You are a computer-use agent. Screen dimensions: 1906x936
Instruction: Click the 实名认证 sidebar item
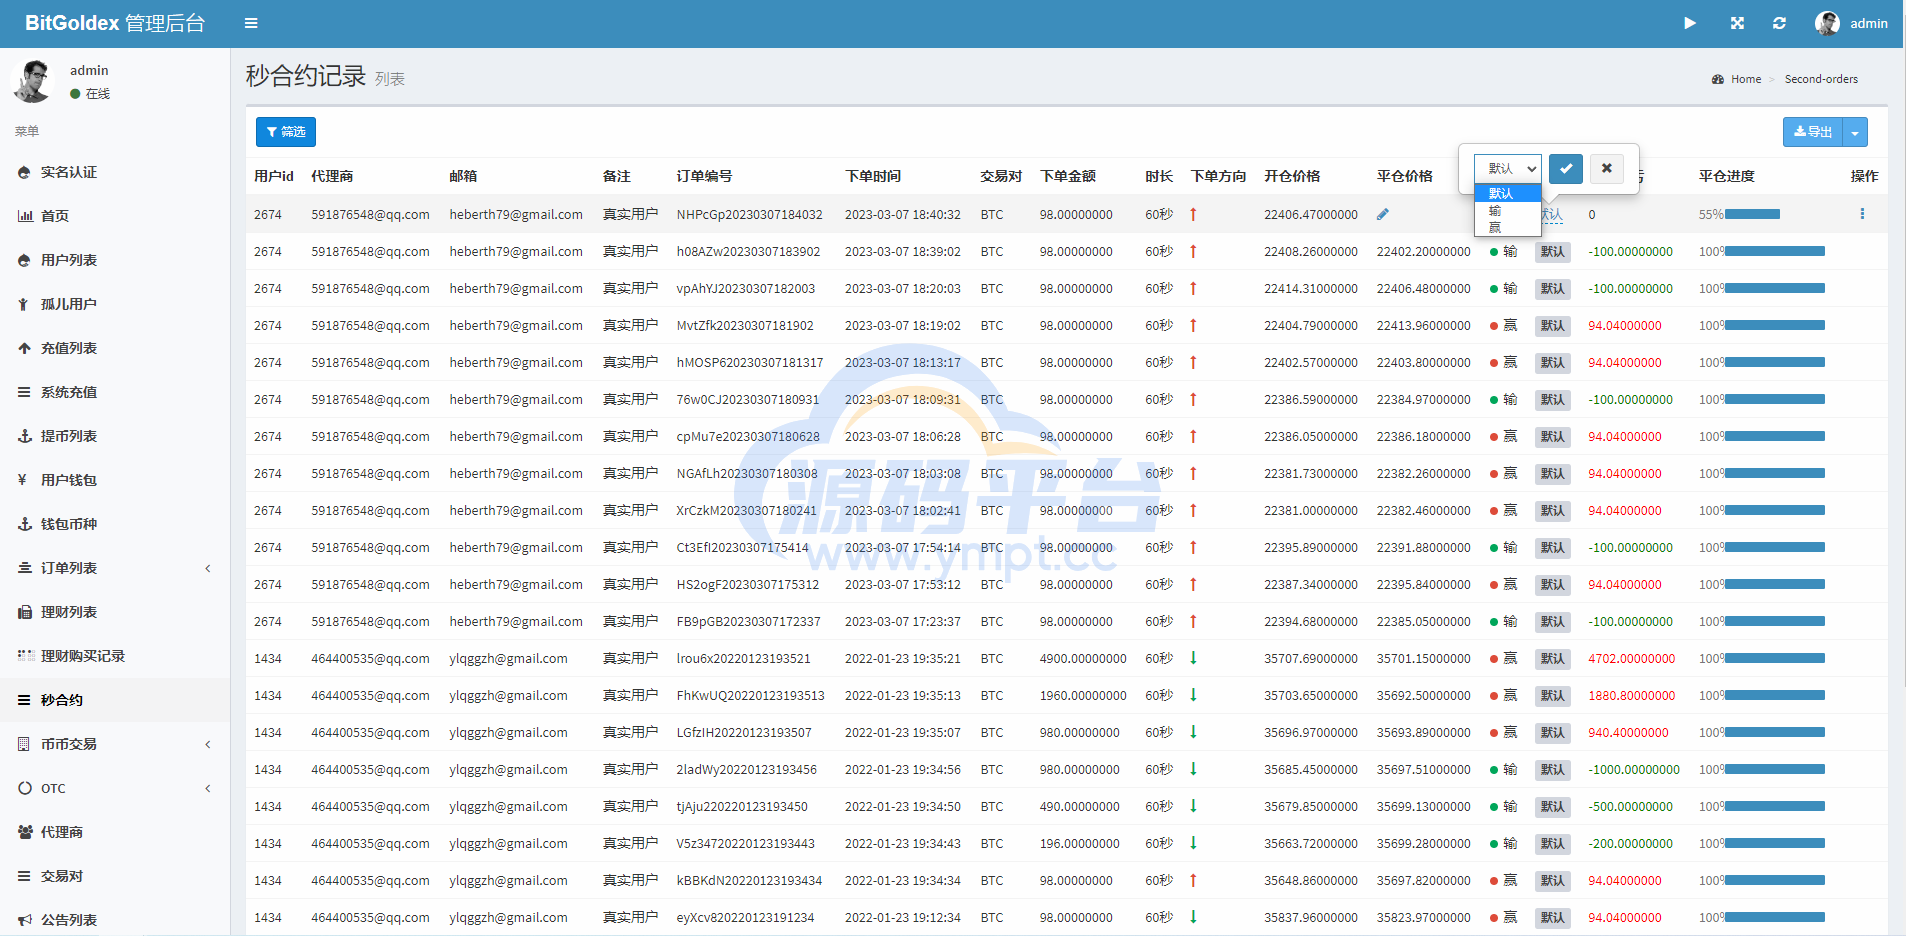click(115, 172)
